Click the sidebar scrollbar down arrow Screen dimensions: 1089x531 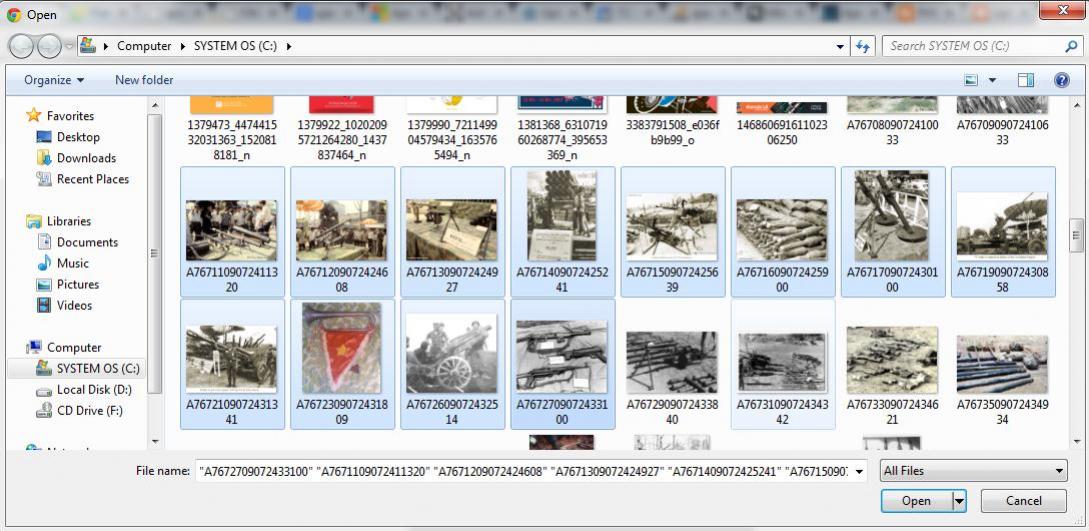pyautogui.click(x=155, y=441)
